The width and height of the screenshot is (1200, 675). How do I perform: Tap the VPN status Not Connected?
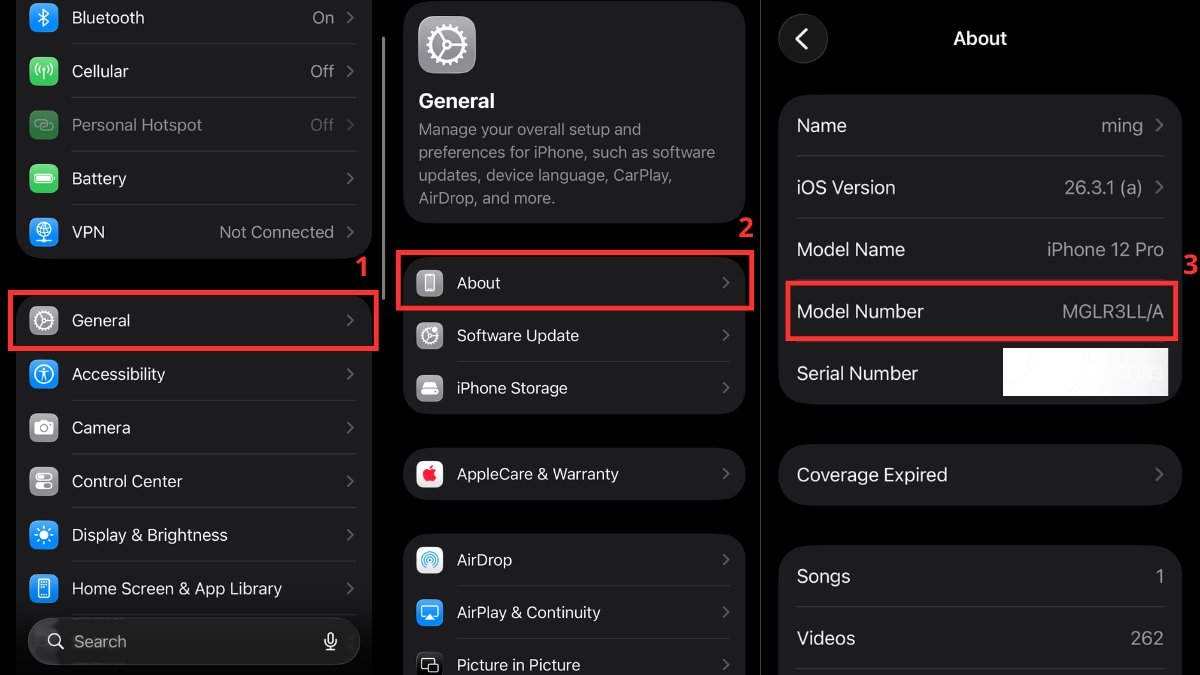(277, 232)
